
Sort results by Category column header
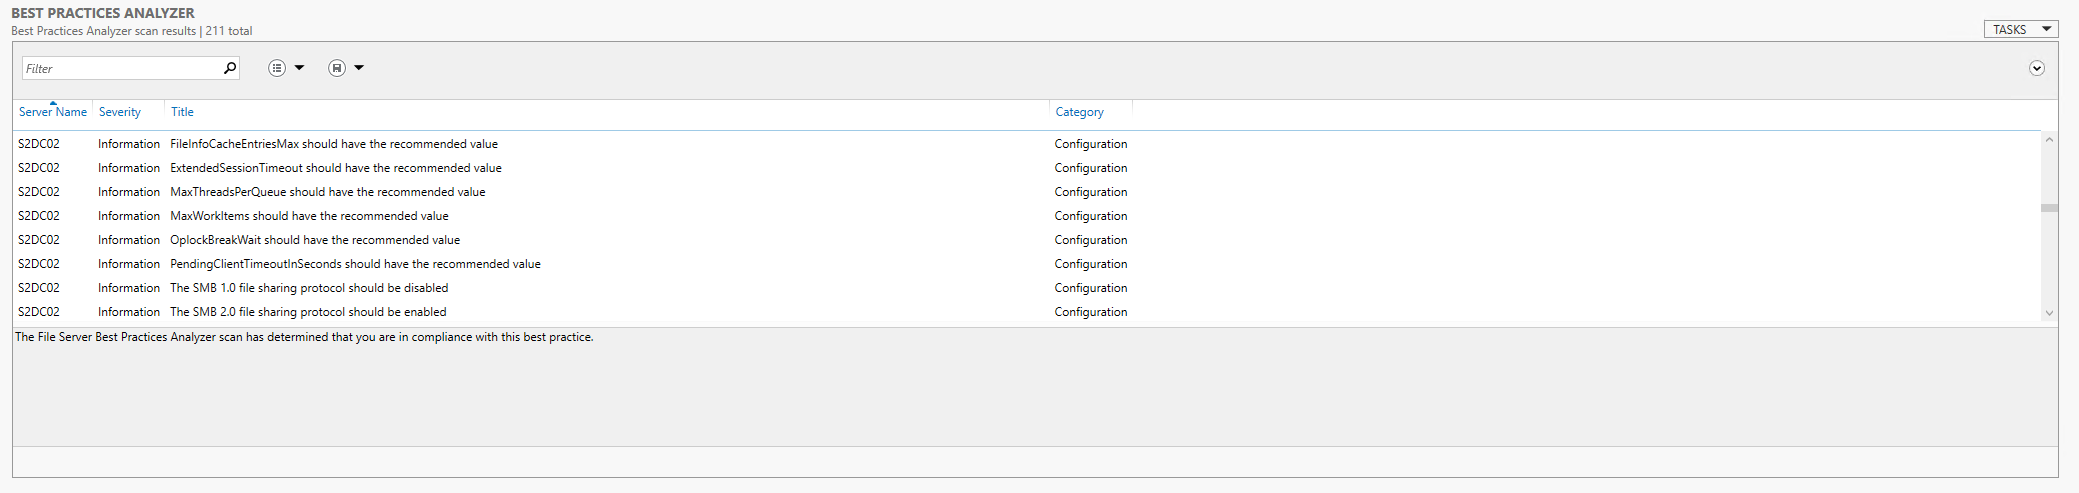[1079, 112]
